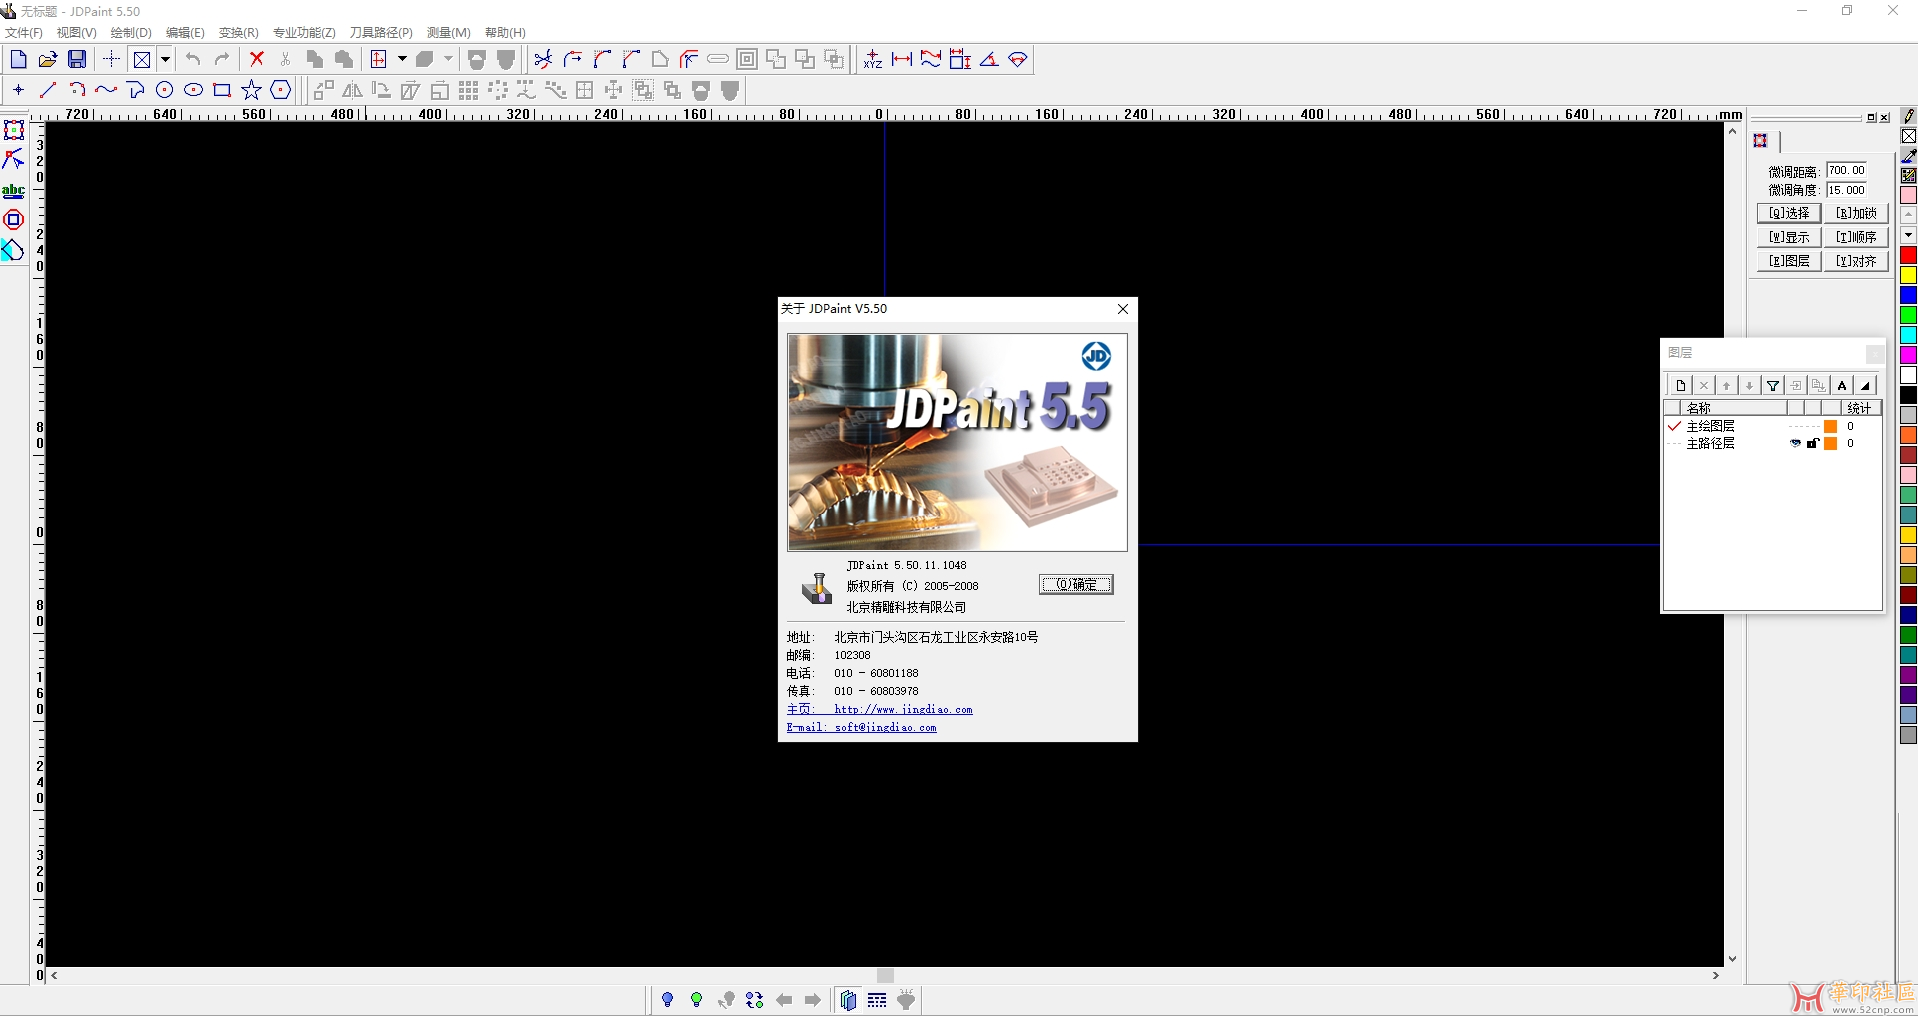1918x1017 pixels.
Task: Click the 确定 button in About dialog
Action: (x=1076, y=585)
